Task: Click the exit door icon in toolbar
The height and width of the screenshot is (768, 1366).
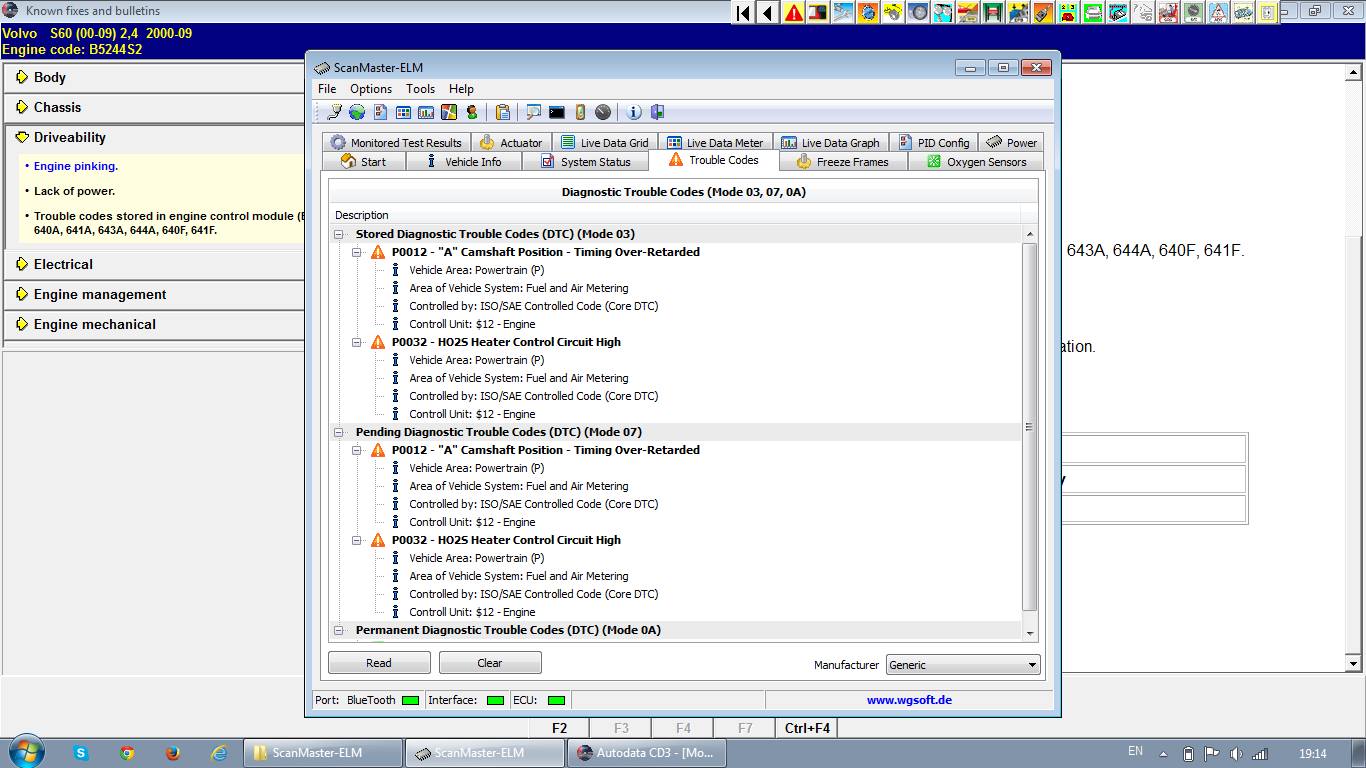Action: click(x=657, y=112)
